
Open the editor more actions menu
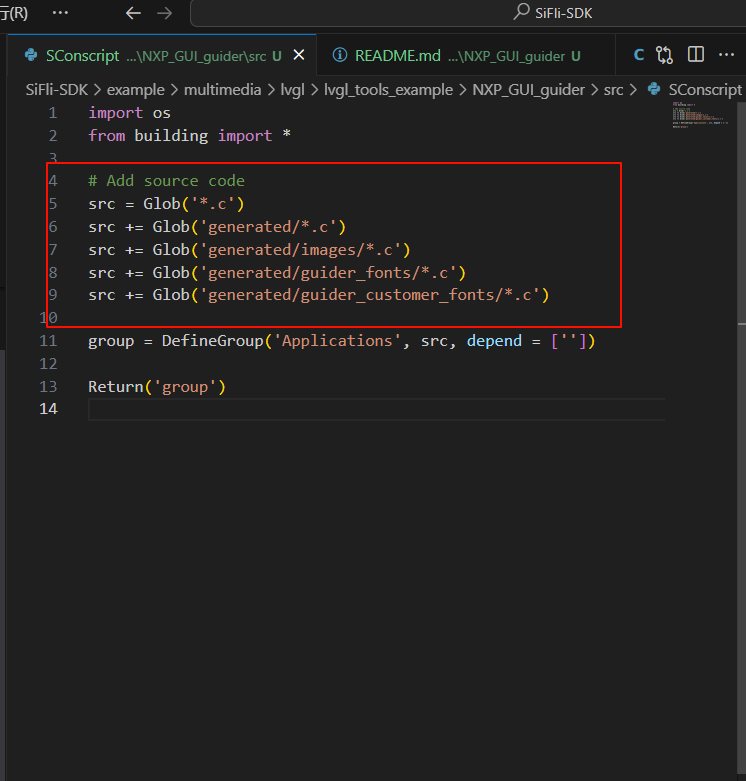pyautogui.click(x=727, y=55)
